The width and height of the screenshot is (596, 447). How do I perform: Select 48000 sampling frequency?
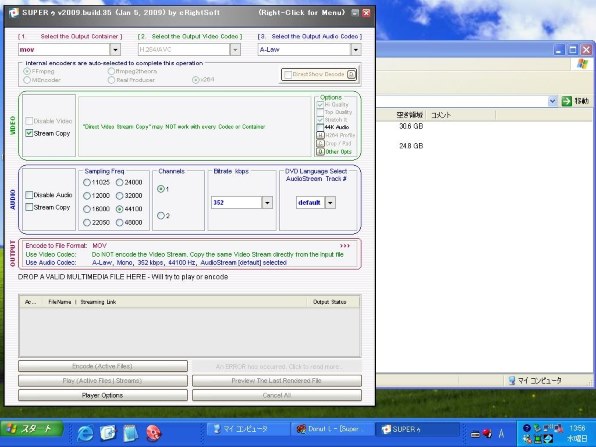tap(120, 222)
